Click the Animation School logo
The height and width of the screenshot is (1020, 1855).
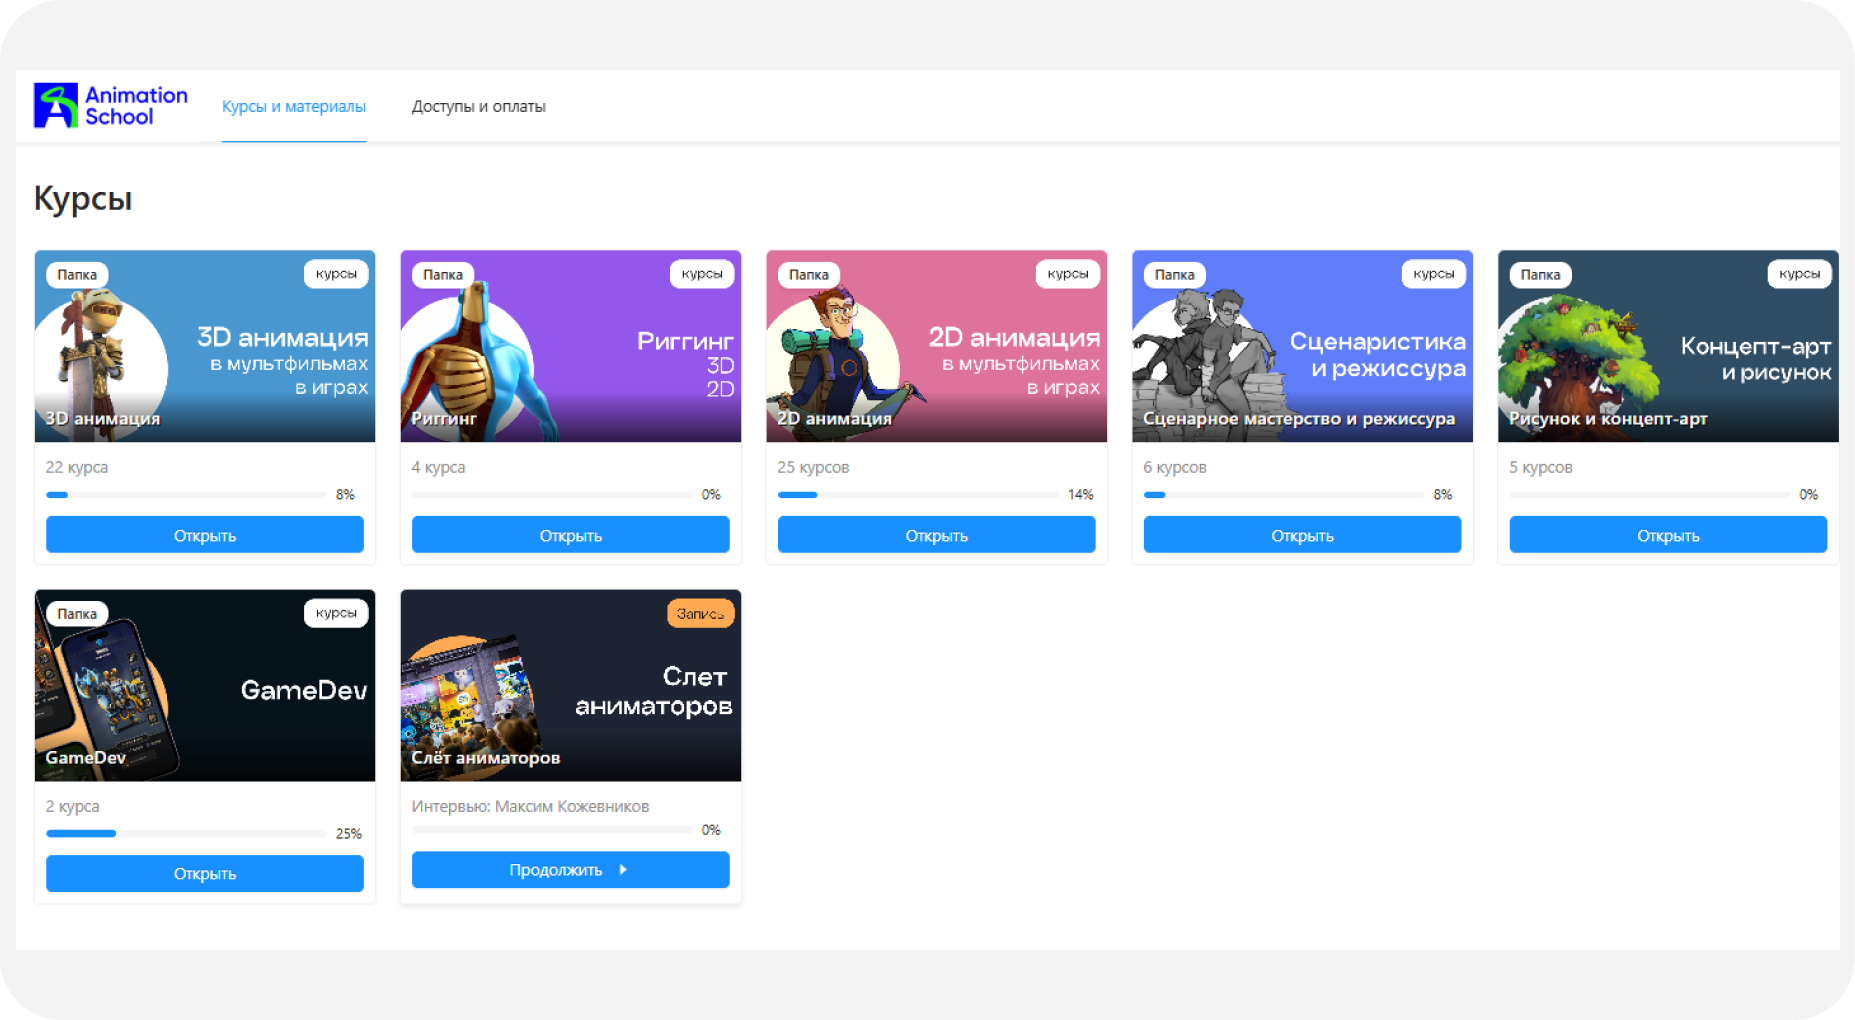(111, 106)
